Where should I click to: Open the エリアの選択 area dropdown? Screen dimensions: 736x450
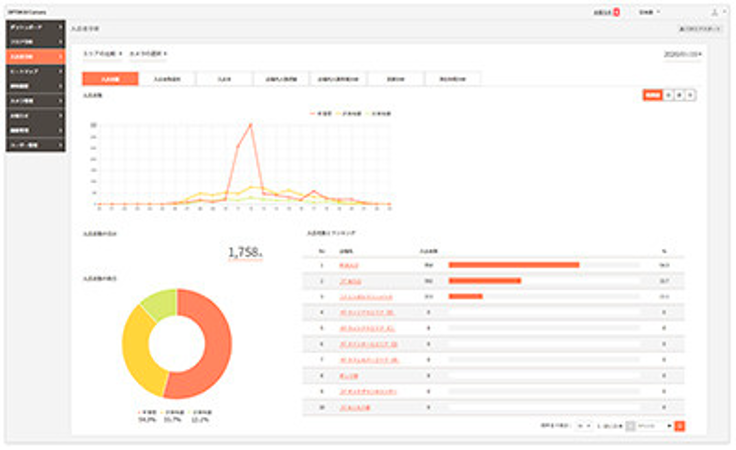(102, 53)
